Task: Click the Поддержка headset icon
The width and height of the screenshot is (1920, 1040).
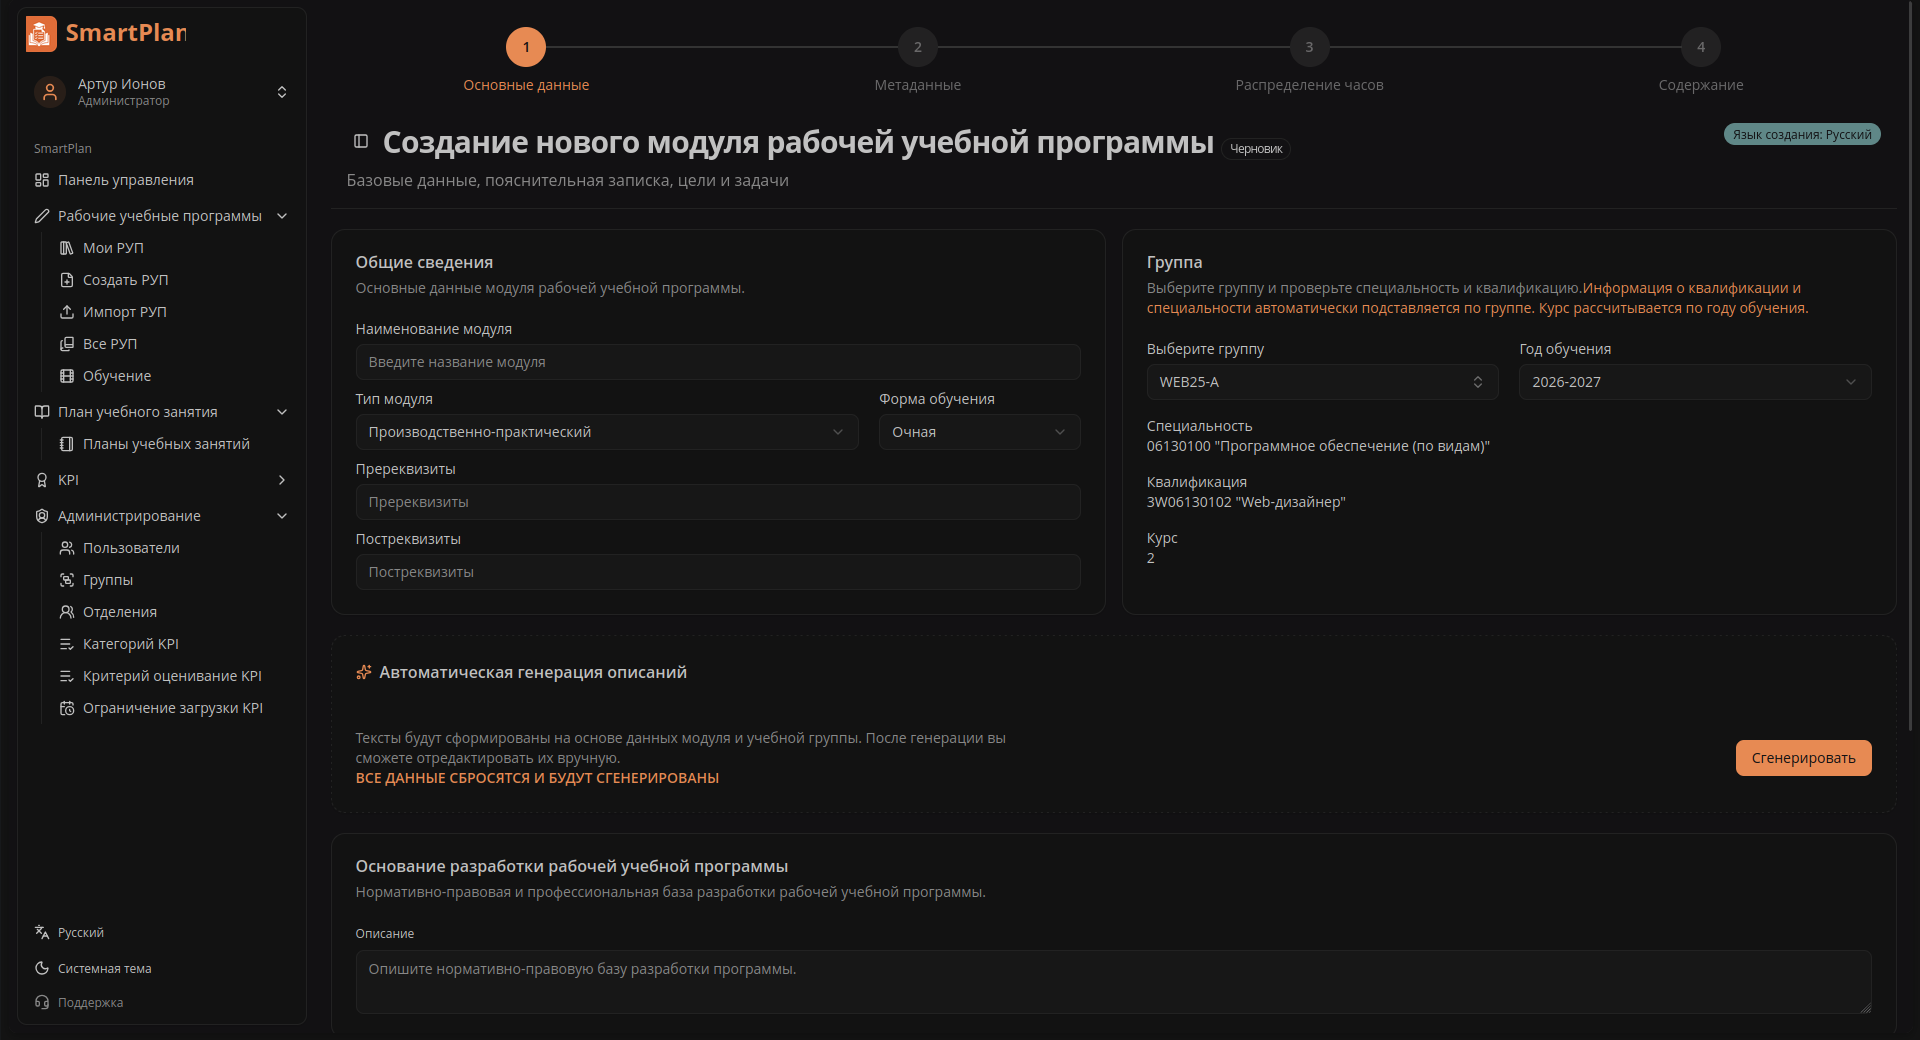Action: tap(42, 1002)
